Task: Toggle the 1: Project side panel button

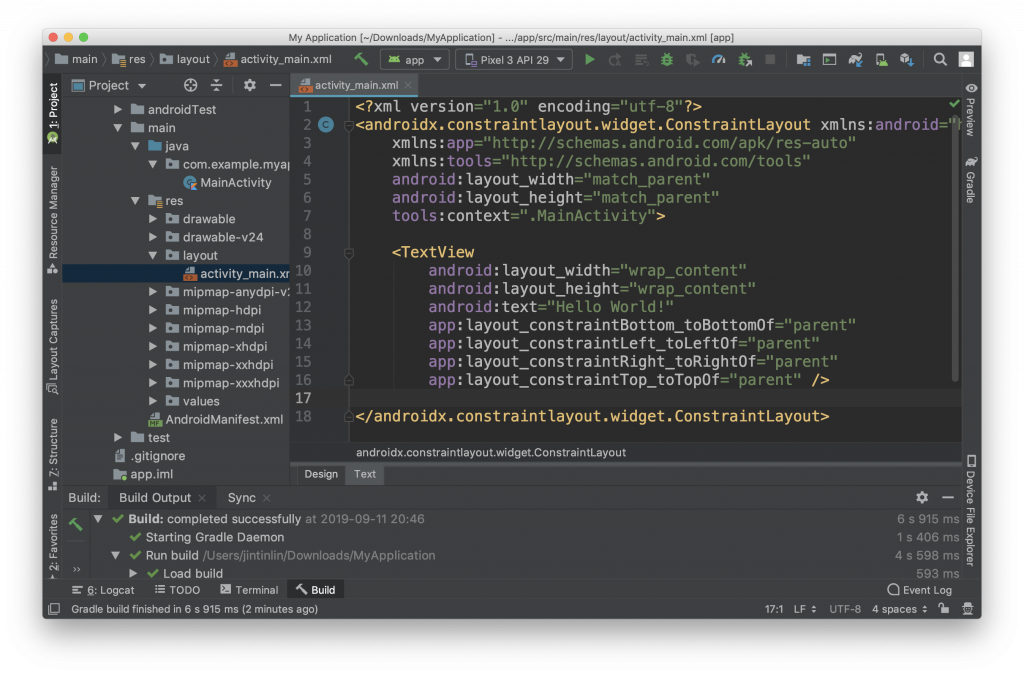Action: point(53,113)
